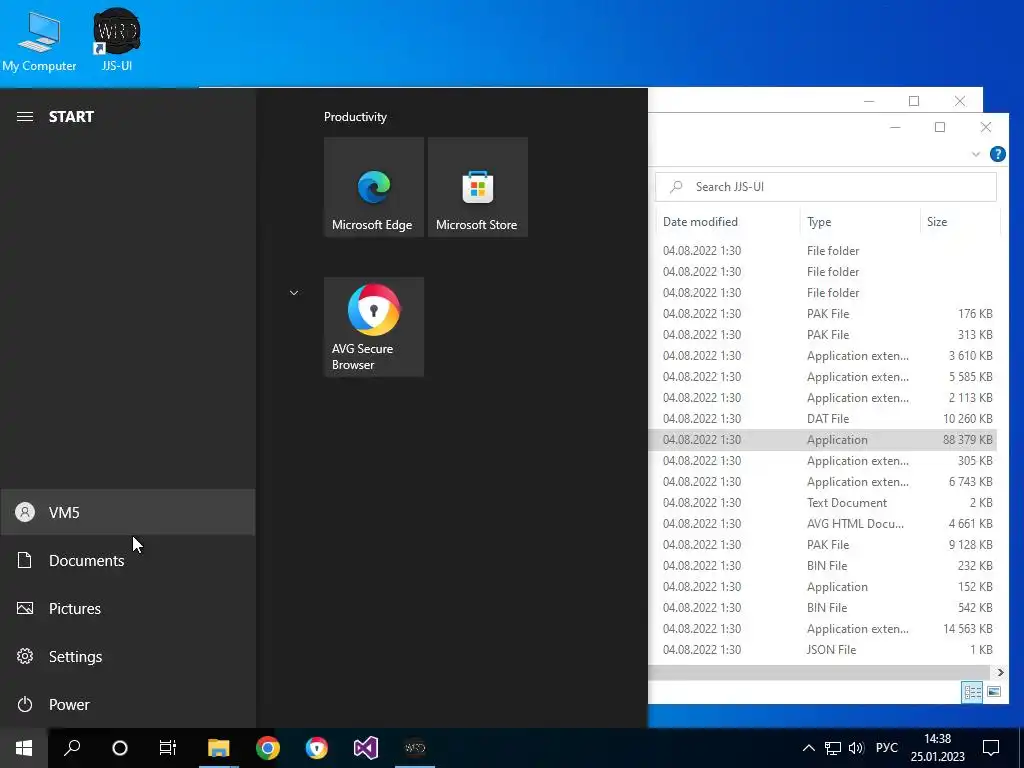Image resolution: width=1024 pixels, height=768 pixels.
Task: Open taskbar Search magnifier
Action: coord(72,748)
